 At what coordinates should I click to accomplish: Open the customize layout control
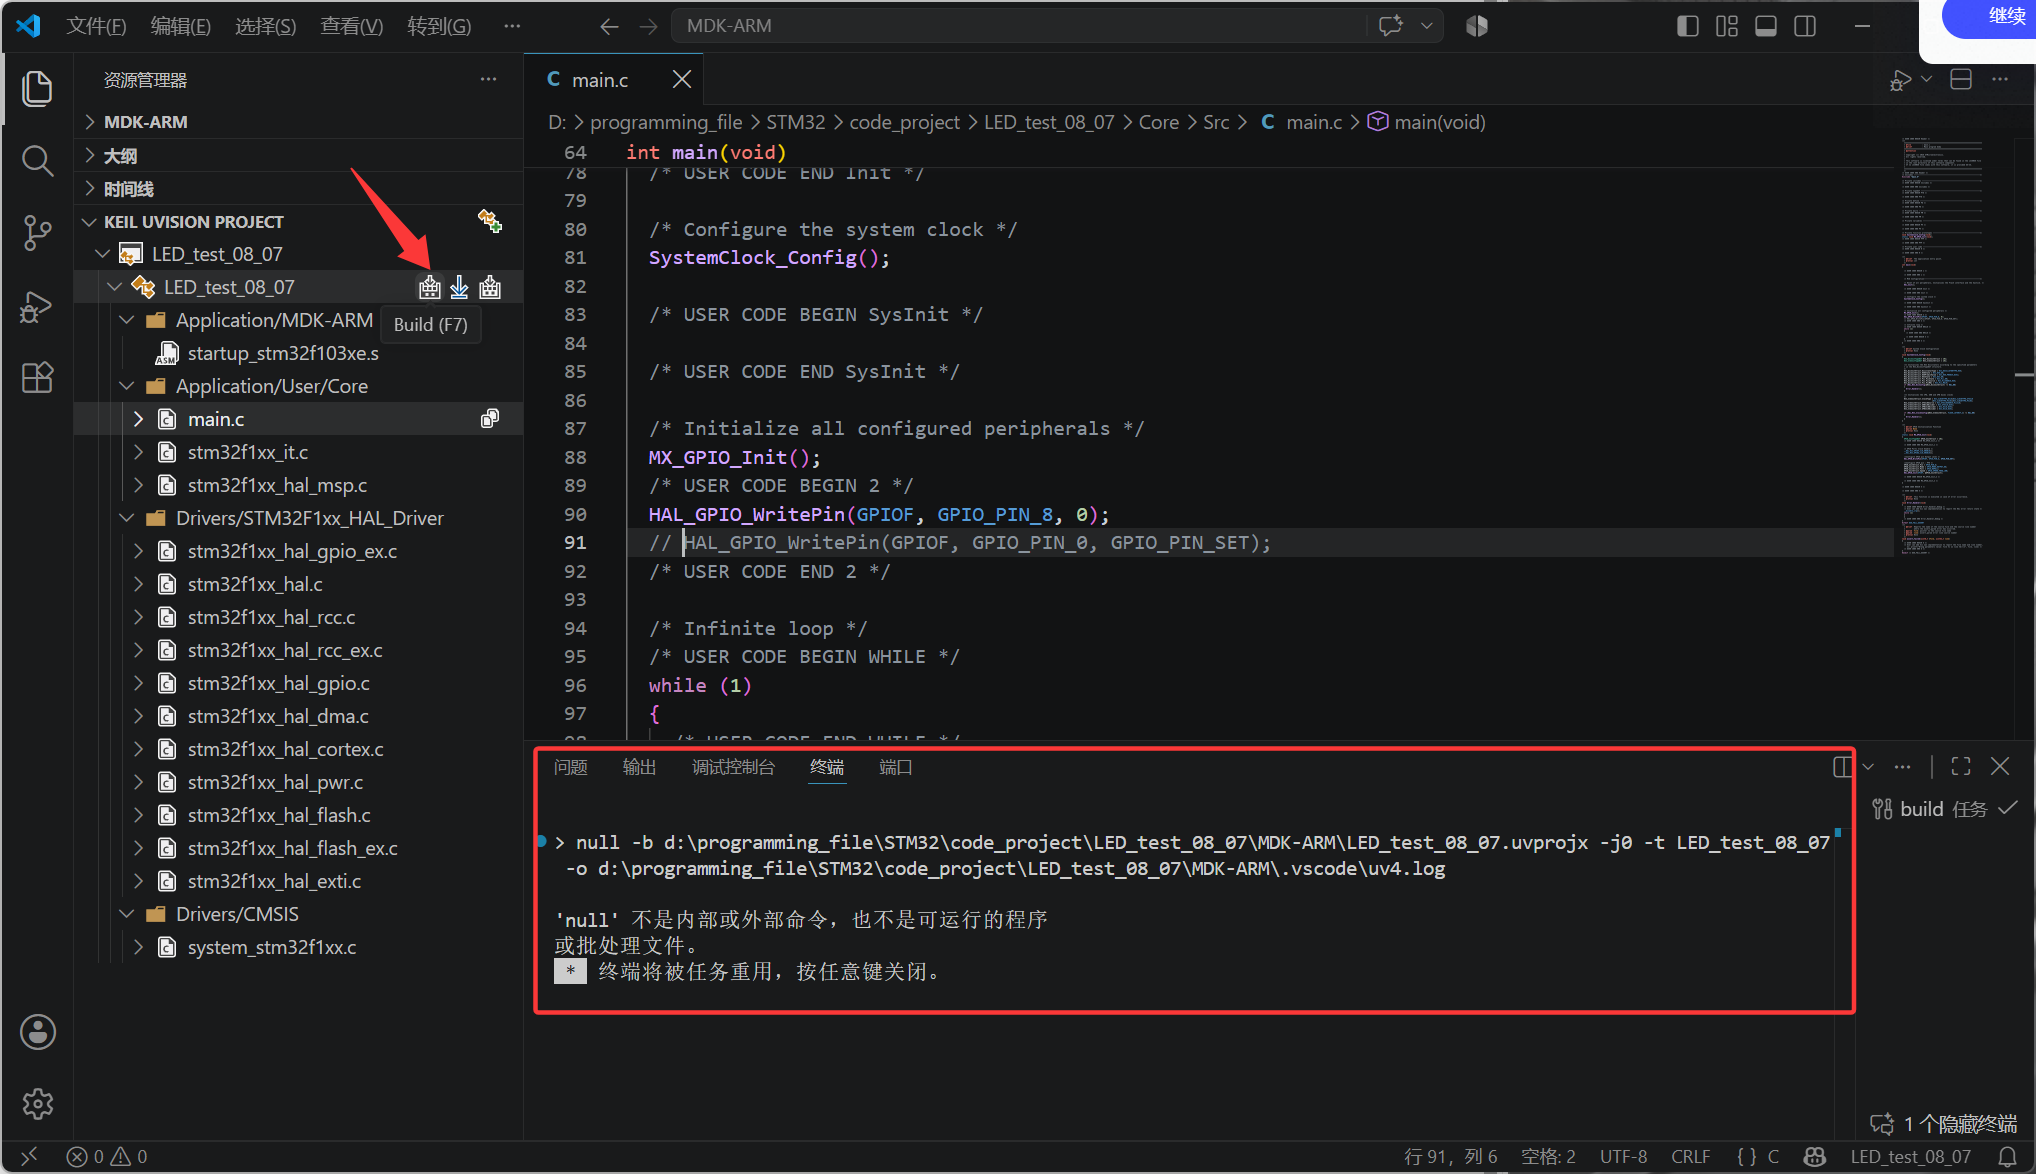[1727, 26]
